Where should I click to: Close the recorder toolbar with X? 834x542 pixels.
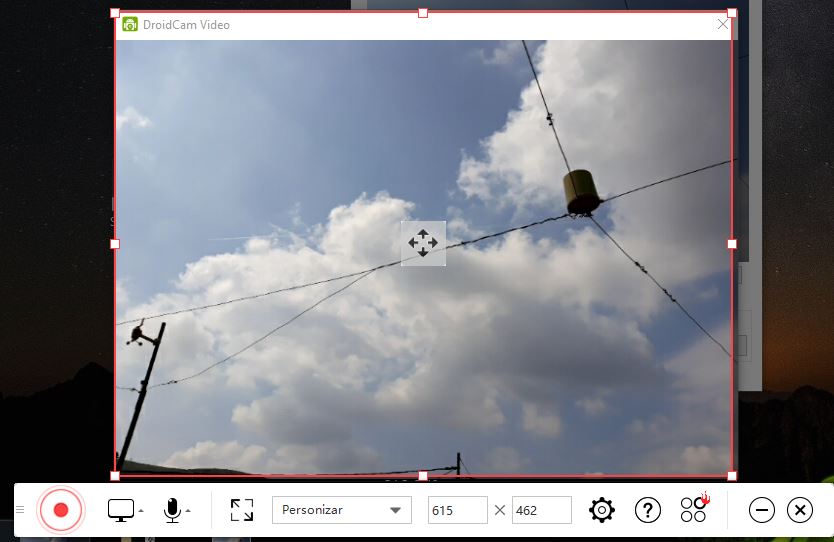pyautogui.click(x=799, y=510)
